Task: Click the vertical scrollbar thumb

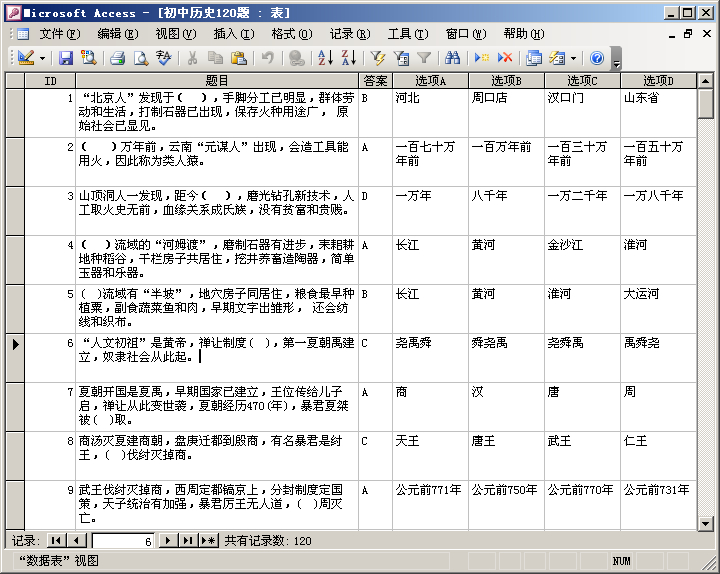Action: point(705,104)
